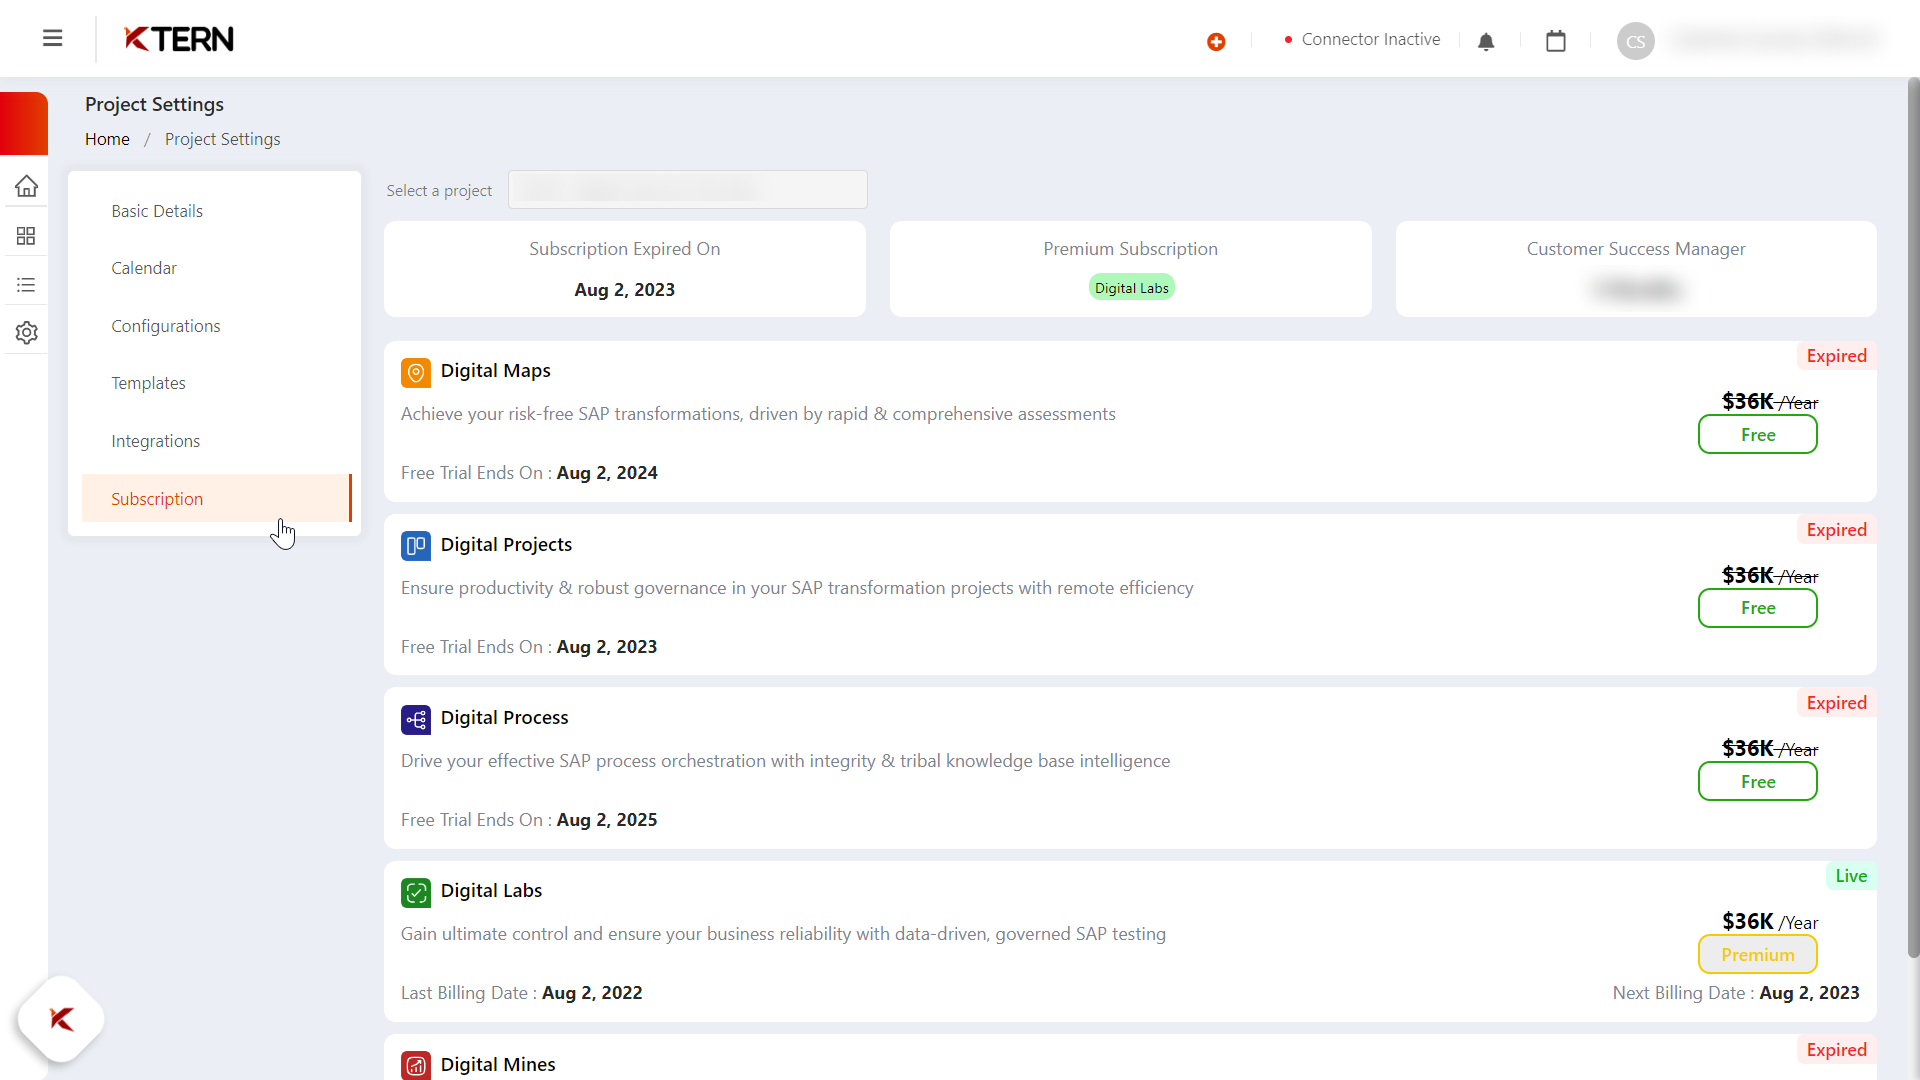Open settings gear in sidebar
Screen dimensions: 1920x1080
pos(26,333)
